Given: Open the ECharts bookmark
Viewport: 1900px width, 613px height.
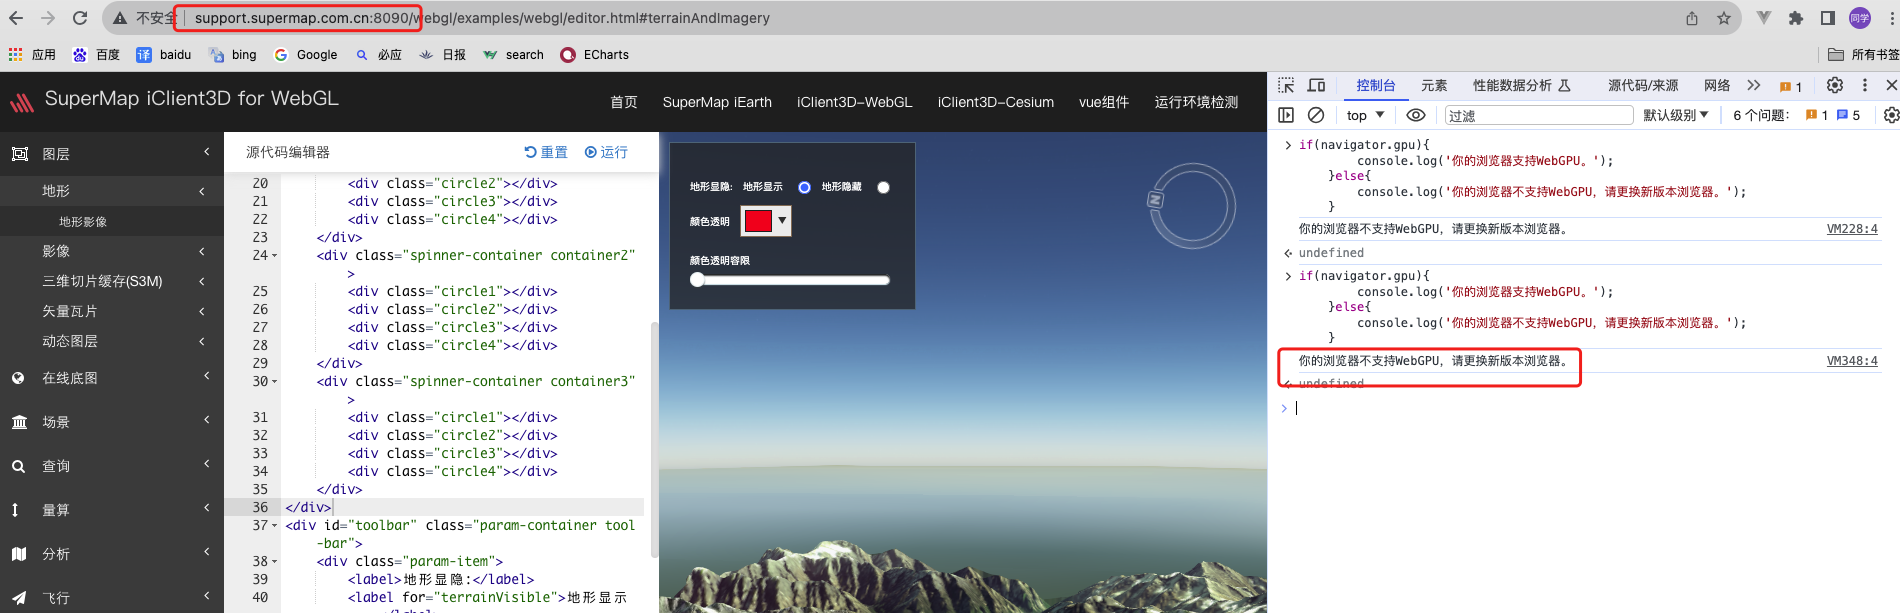Looking at the screenshot, I should click(x=595, y=55).
